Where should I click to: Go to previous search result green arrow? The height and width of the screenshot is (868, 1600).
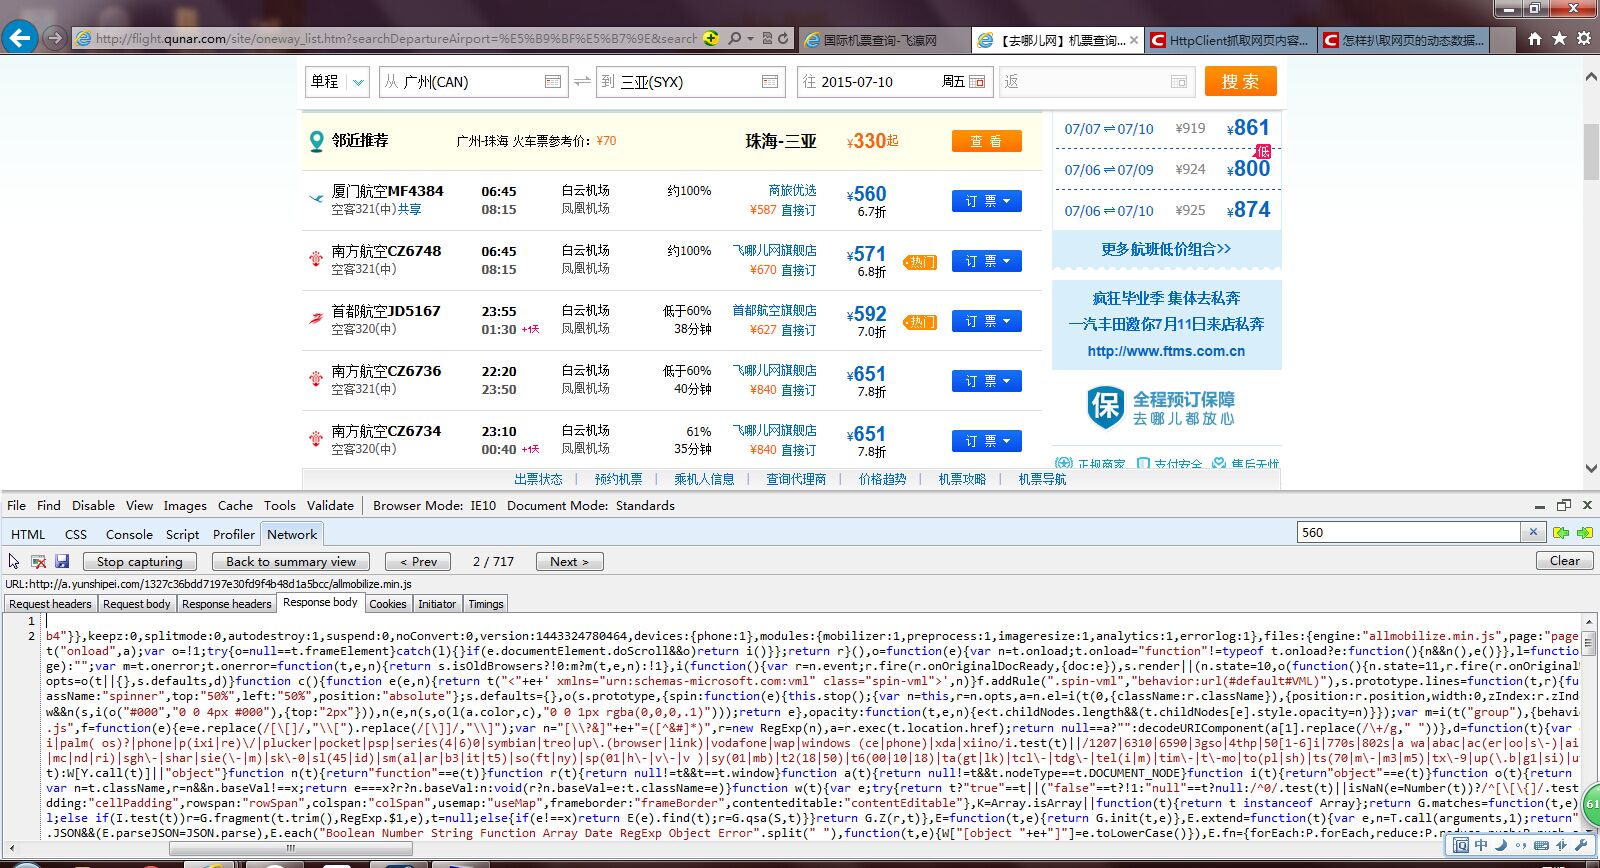click(x=1560, y=533)
